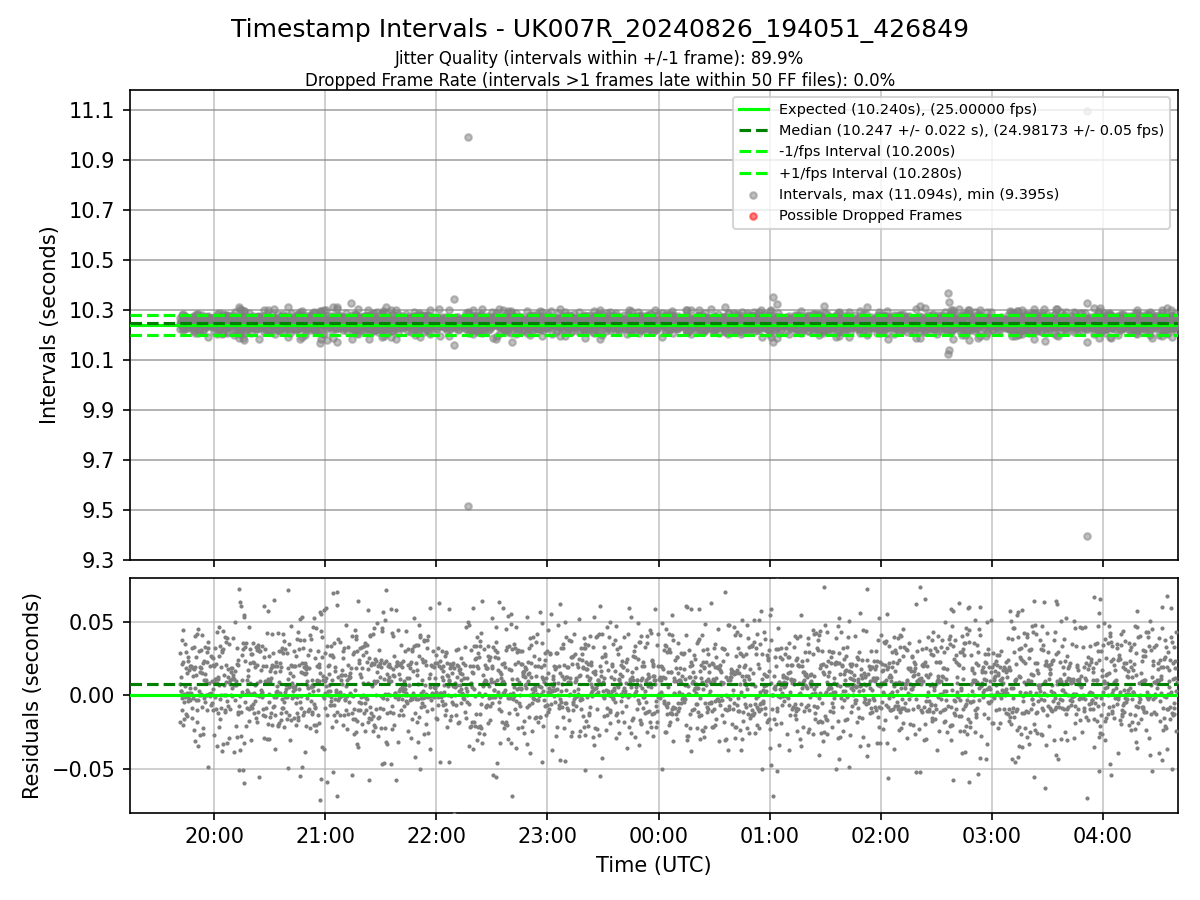This screenshot has height=900, width=1200.
Task: Click legend entry 'Possible Dropped Frames'
Action: coord(870,215)
